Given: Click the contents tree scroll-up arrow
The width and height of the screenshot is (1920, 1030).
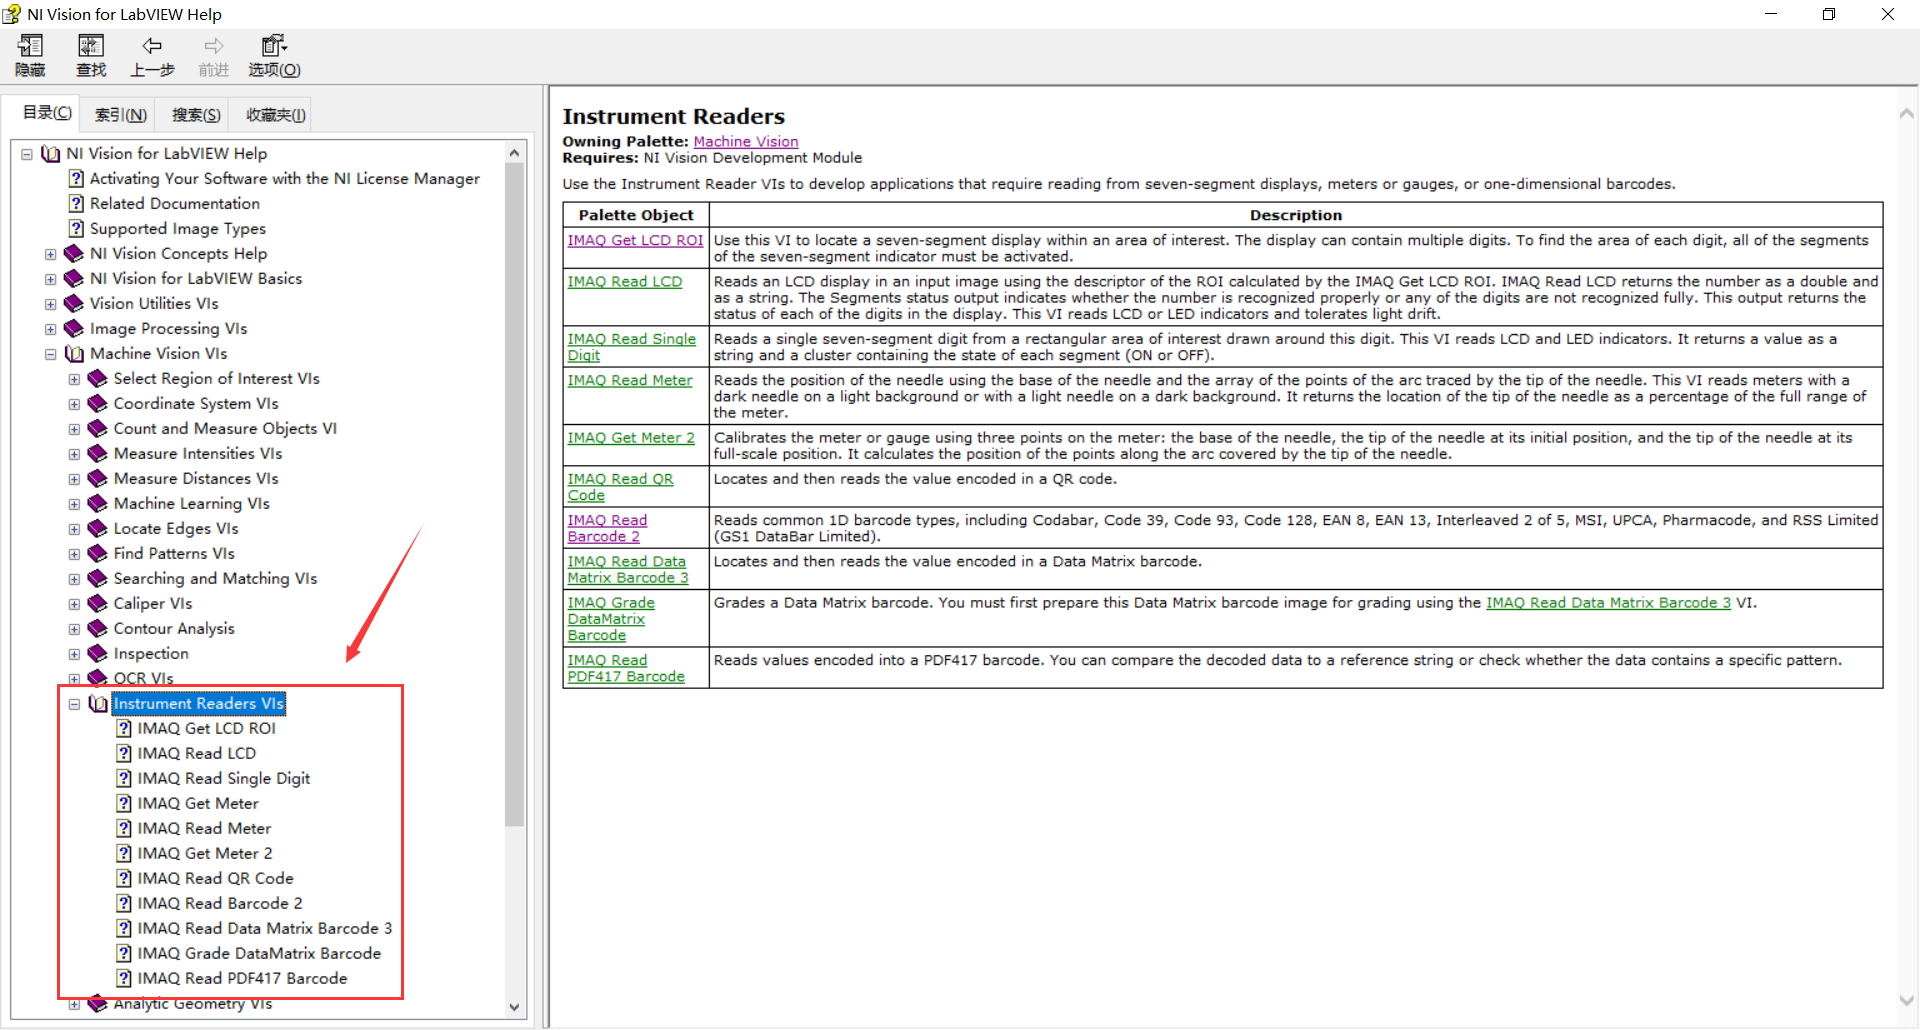Looking at the screenshot, I should [x=514, y=153].
